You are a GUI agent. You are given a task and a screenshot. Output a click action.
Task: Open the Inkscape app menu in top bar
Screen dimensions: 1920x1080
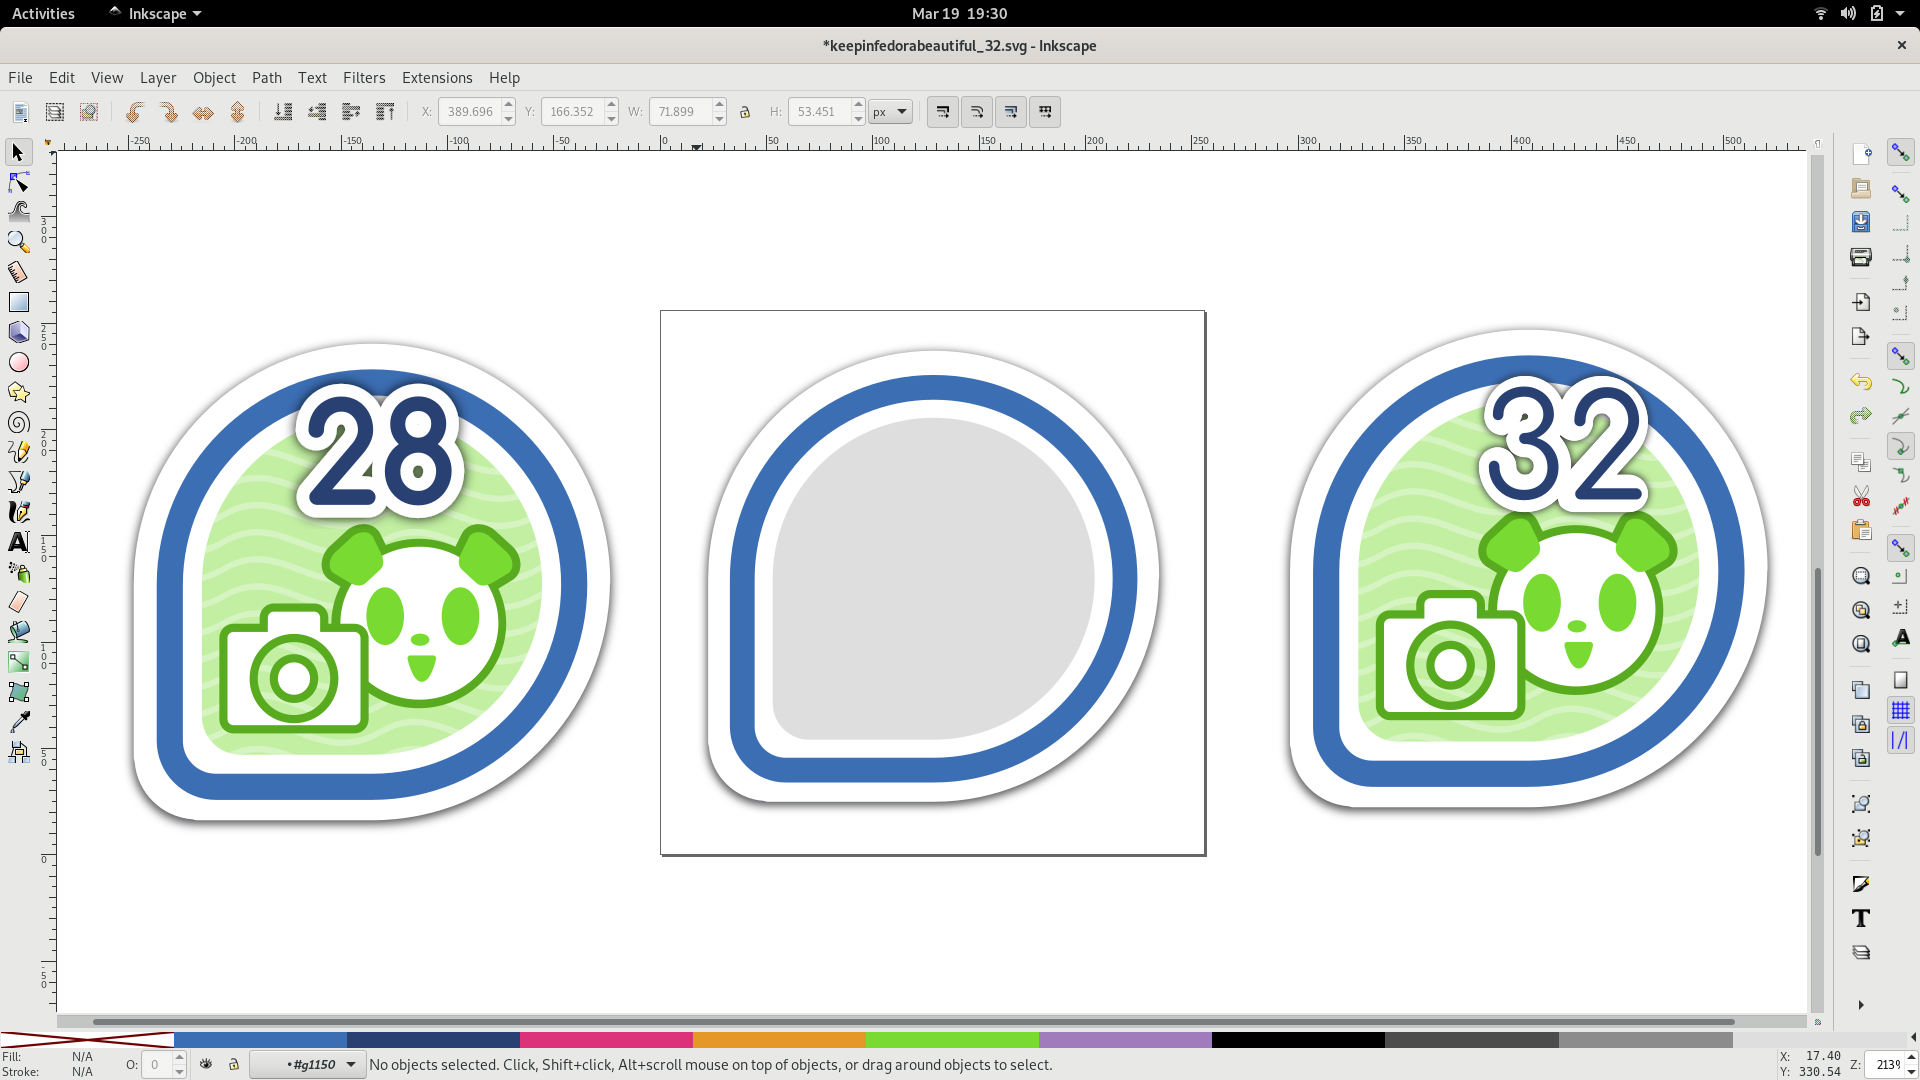[x=155, y=13]
